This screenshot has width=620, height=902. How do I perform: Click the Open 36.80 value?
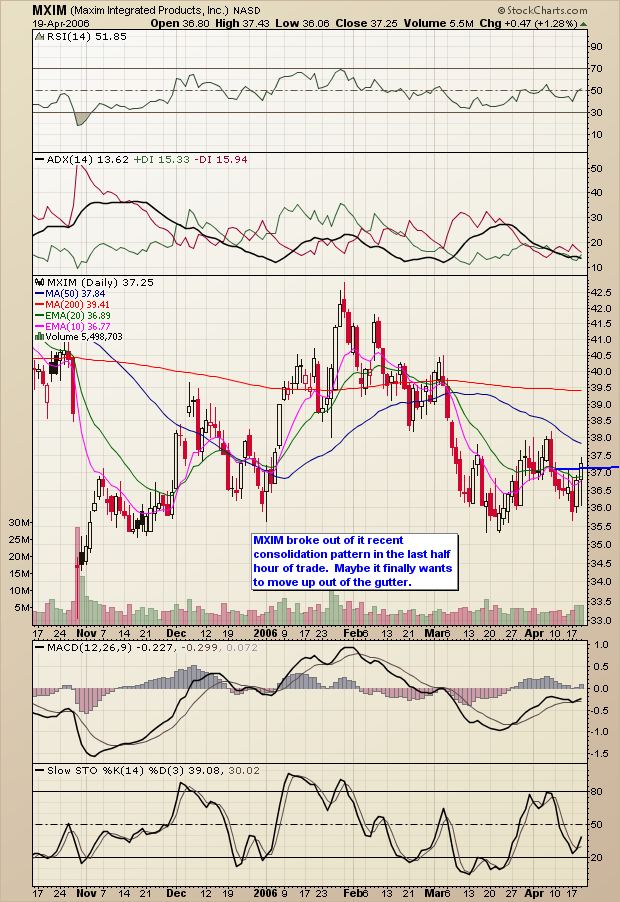pyautogui.click(x=181, y=24)
